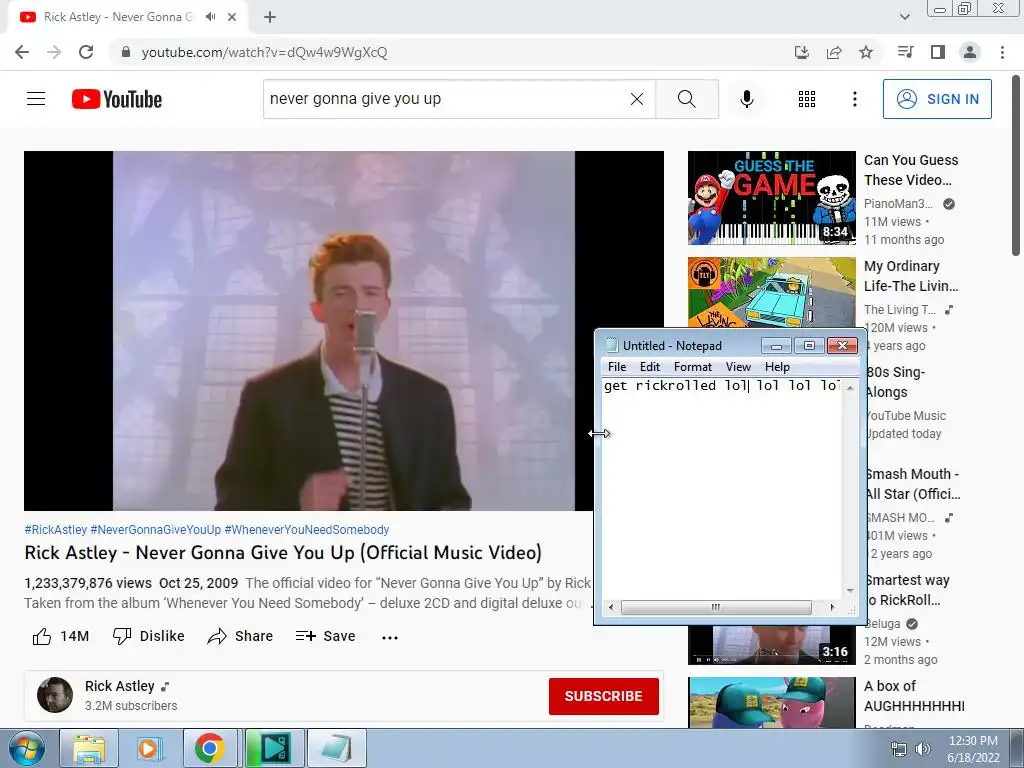
Task: Click the SIGN IN button
Action: (937, 99)
